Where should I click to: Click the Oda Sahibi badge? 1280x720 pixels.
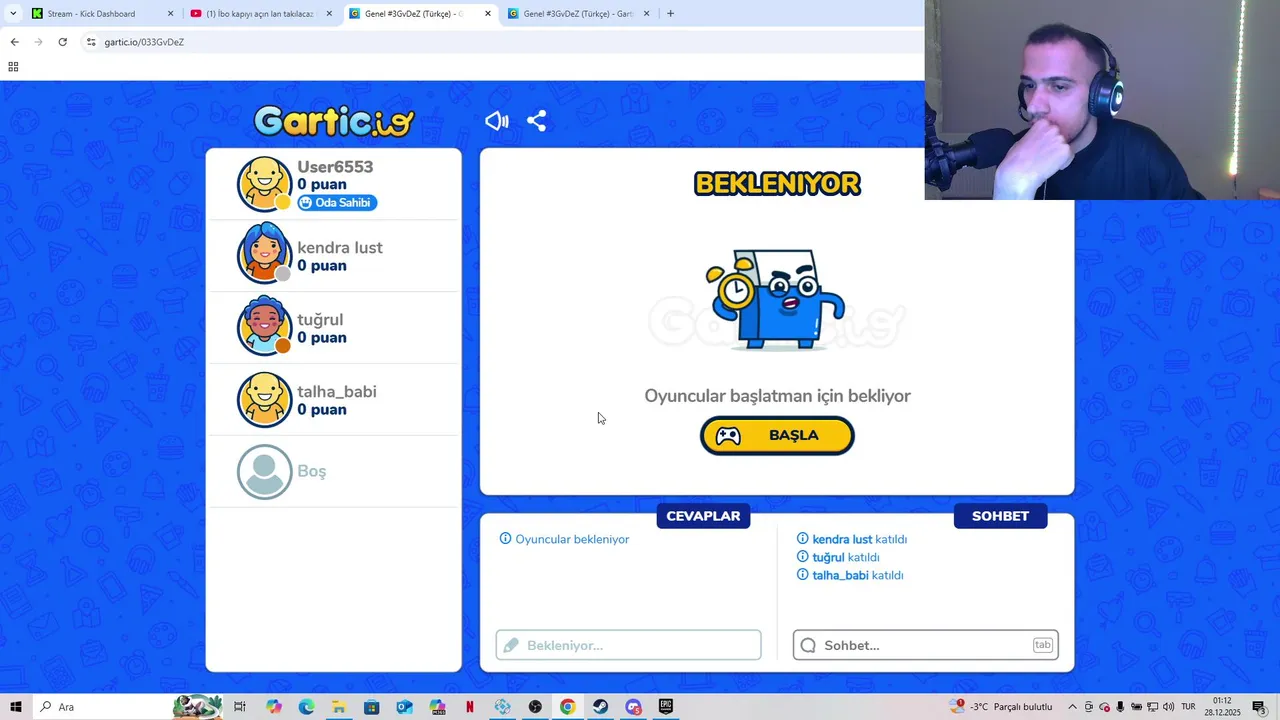(337, 203)
